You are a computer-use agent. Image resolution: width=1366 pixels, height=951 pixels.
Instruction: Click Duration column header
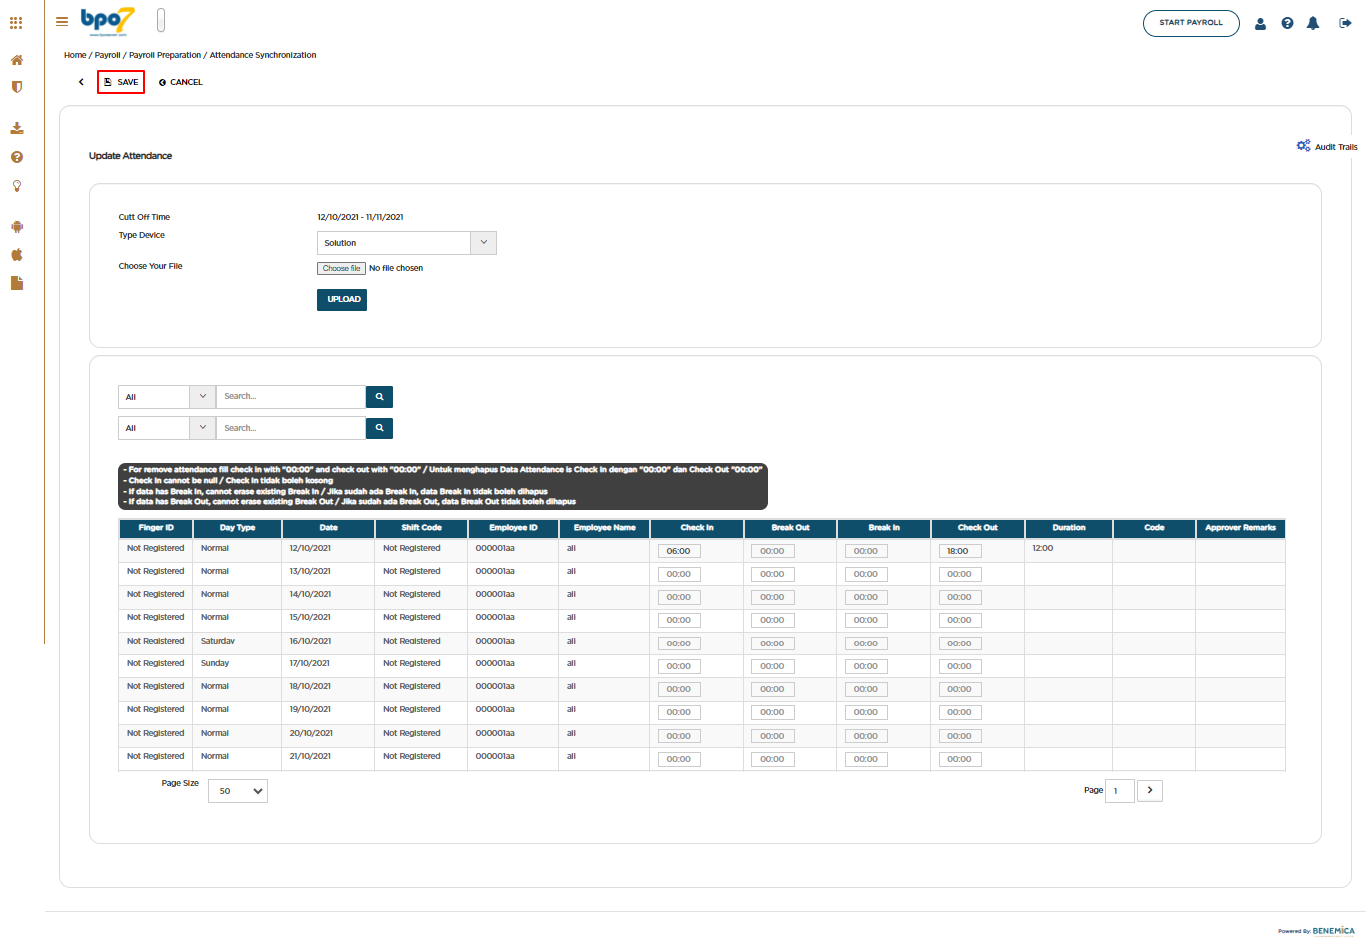tap(1069, 528)
